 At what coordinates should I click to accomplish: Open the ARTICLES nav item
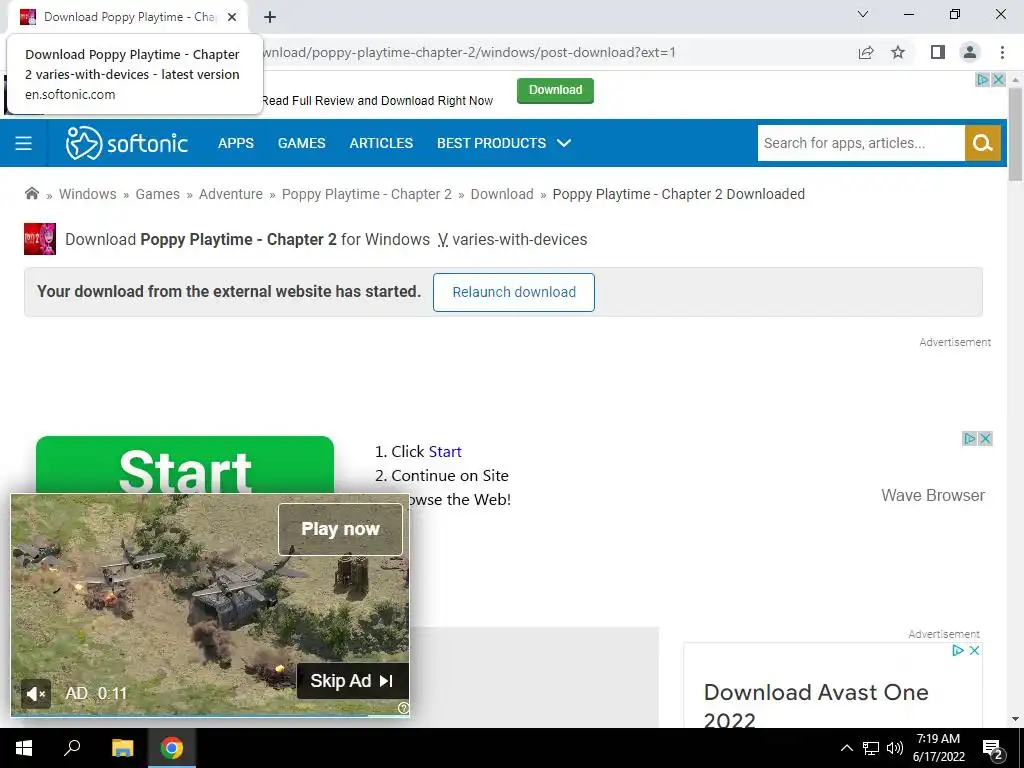pyautogui.click(x=381, y=143)
